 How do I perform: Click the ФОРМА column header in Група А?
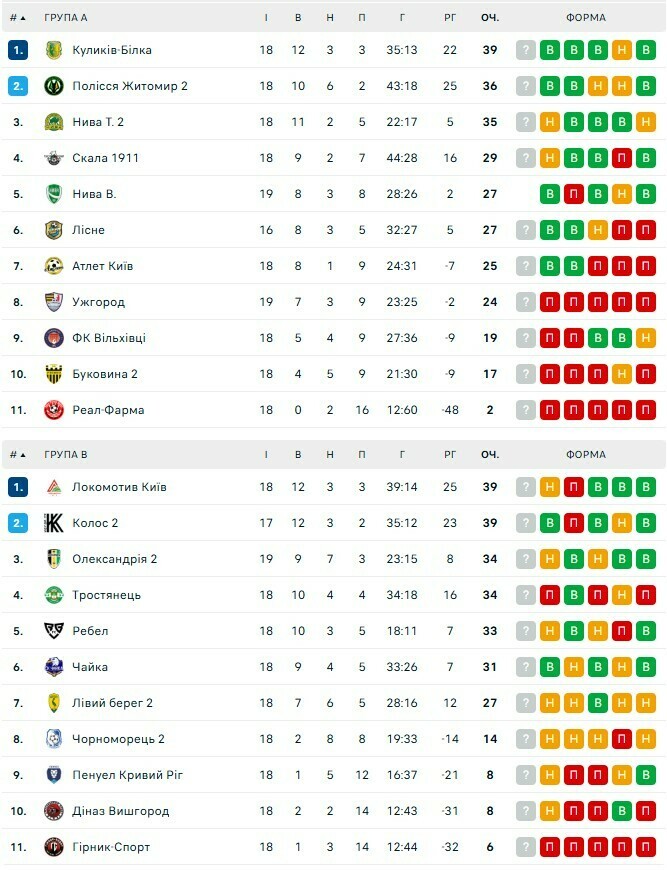point(585,18)
